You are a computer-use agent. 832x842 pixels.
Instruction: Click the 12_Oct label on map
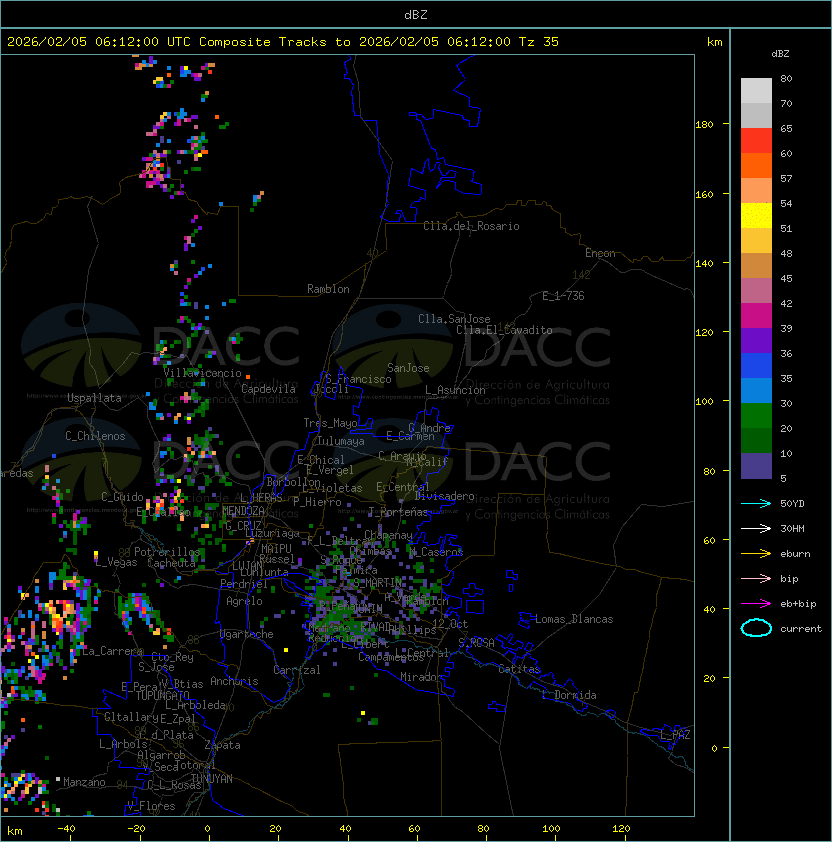pyautogui.click(x=450, y=623)
